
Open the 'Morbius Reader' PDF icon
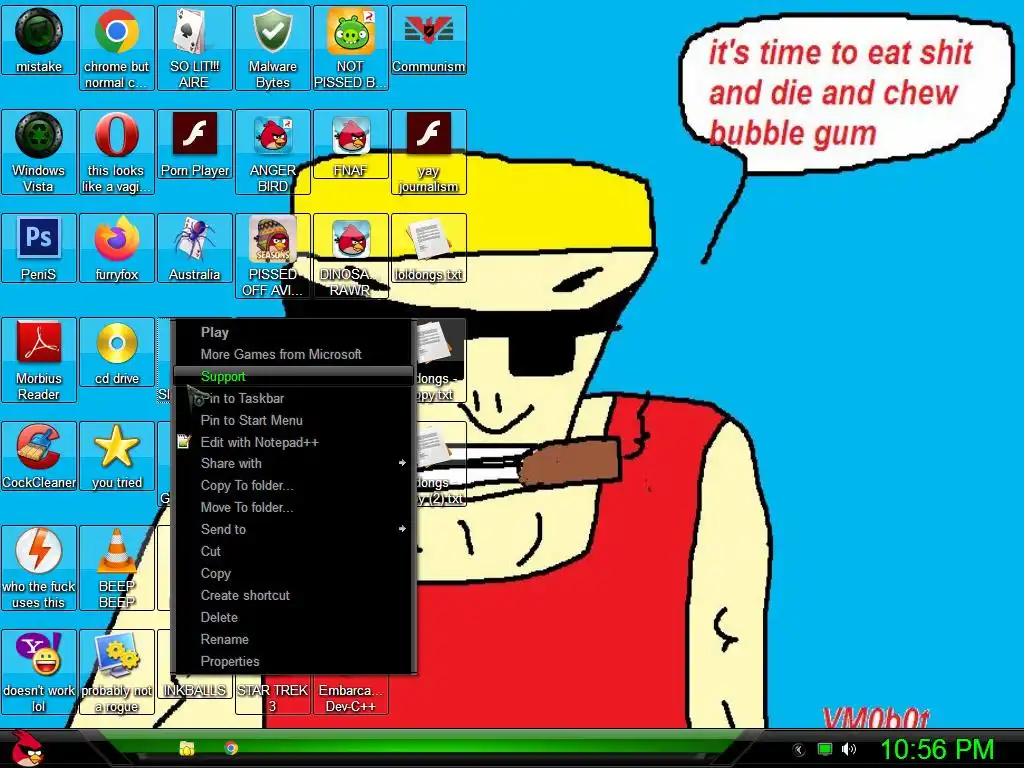[x=39, y=360]
